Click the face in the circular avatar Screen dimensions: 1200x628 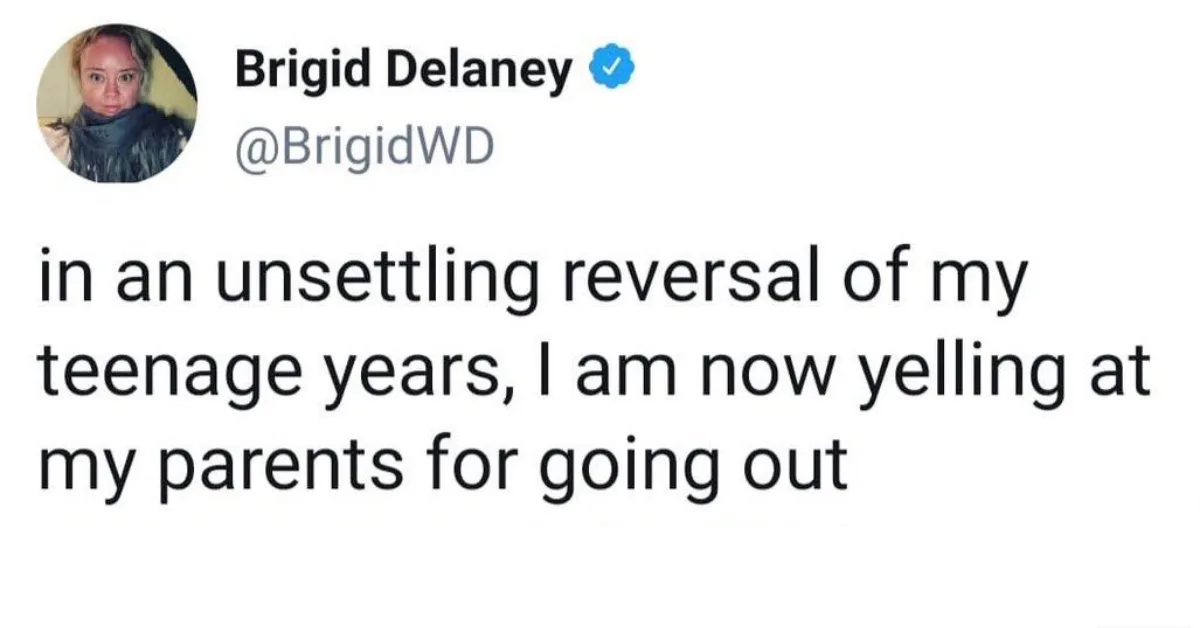click(x=99, y=77)
